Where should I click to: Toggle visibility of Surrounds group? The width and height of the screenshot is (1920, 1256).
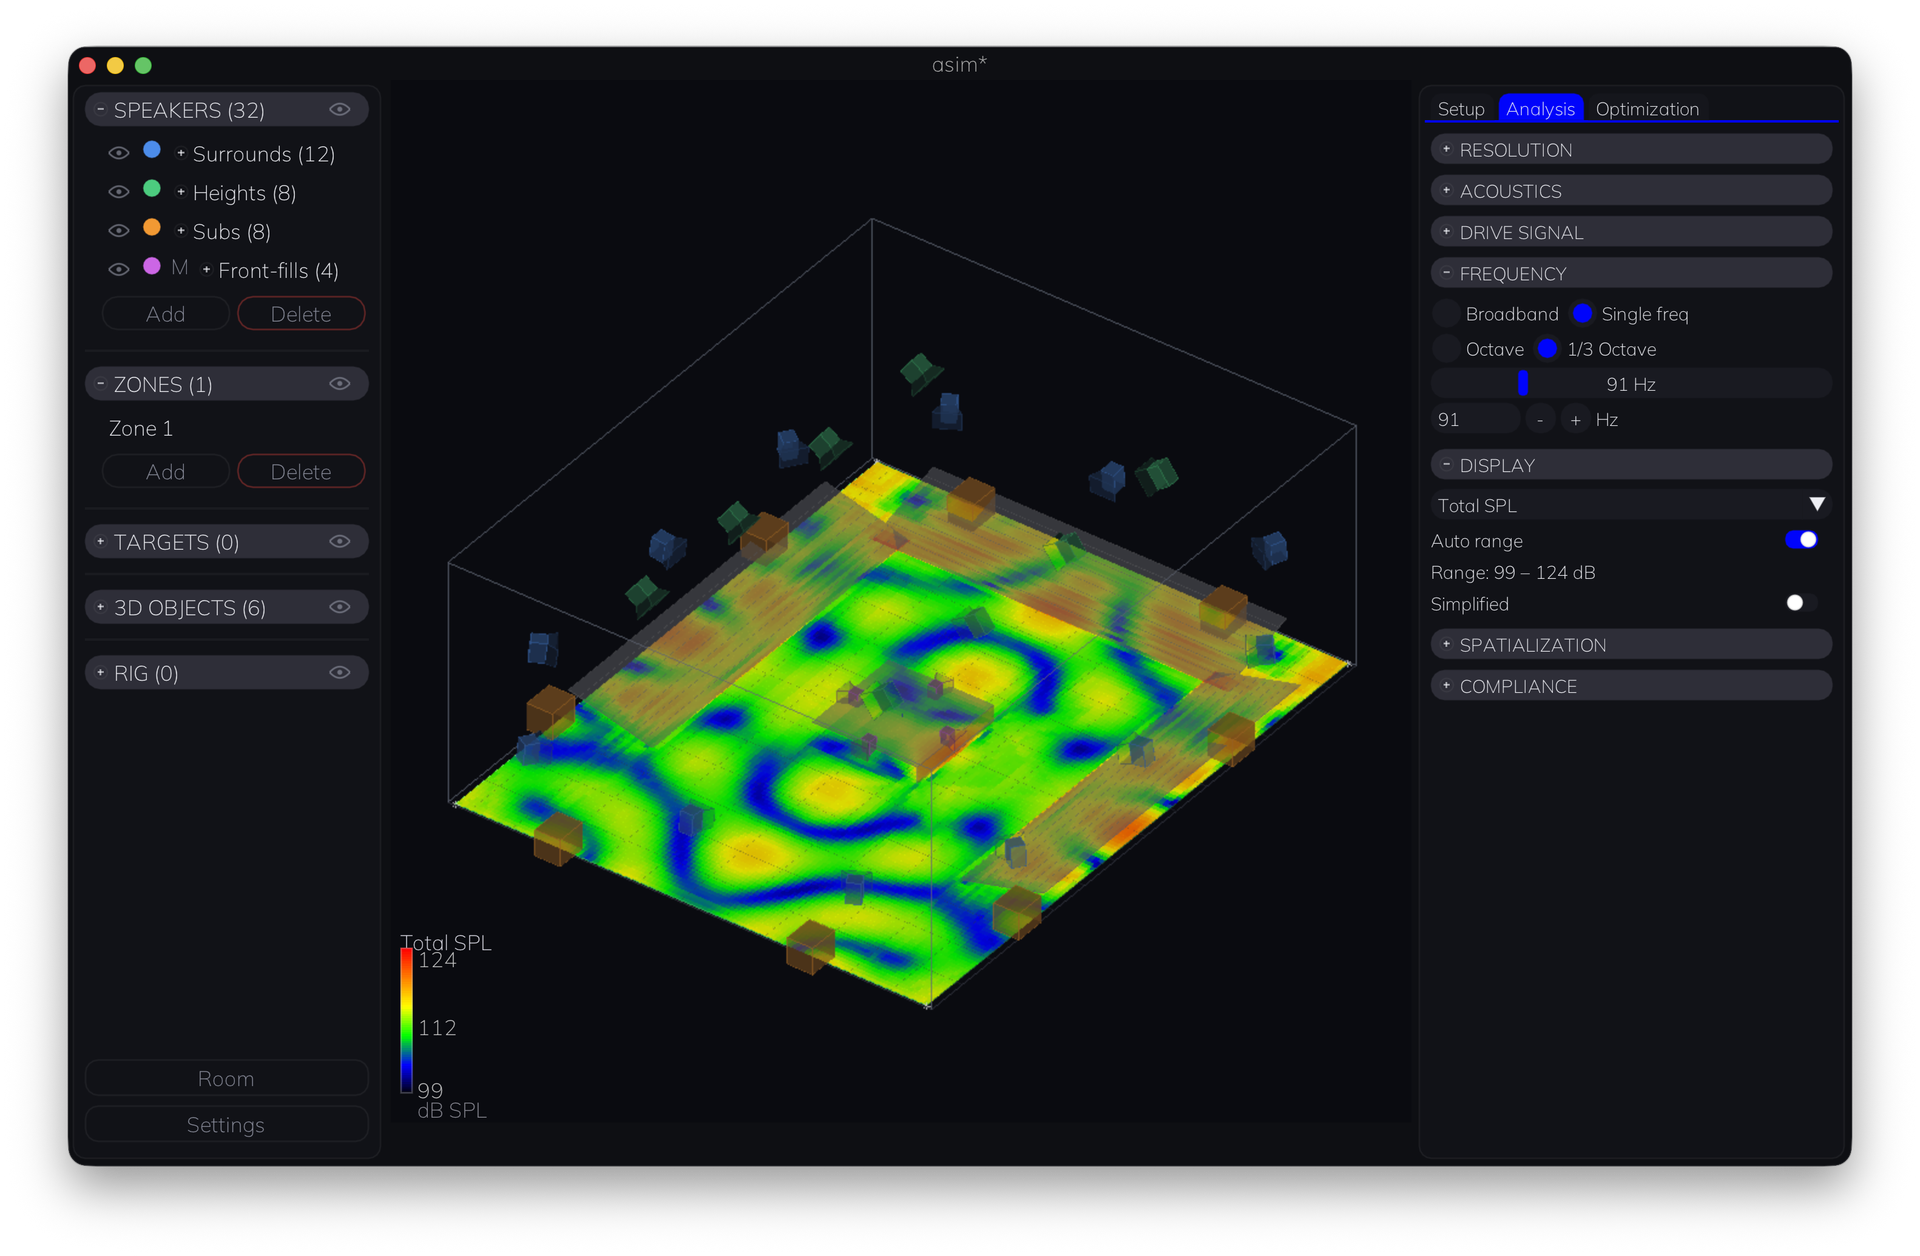pyautogui.click(x=119, y=153)
